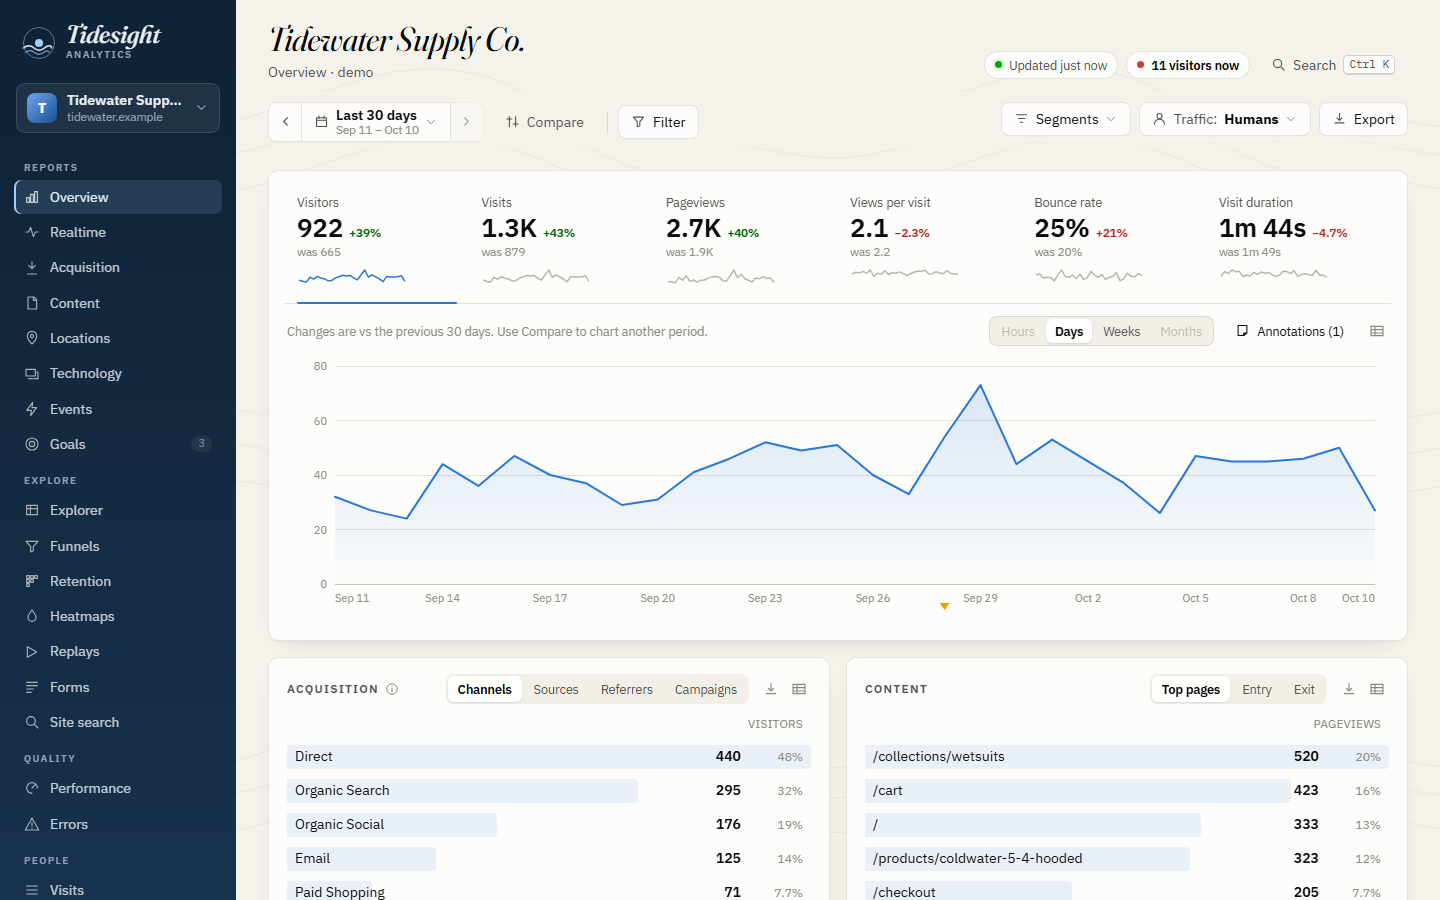Screen dimensions: 1440x900
Task: Open Segments dropdown
Action: [1066, 119]
